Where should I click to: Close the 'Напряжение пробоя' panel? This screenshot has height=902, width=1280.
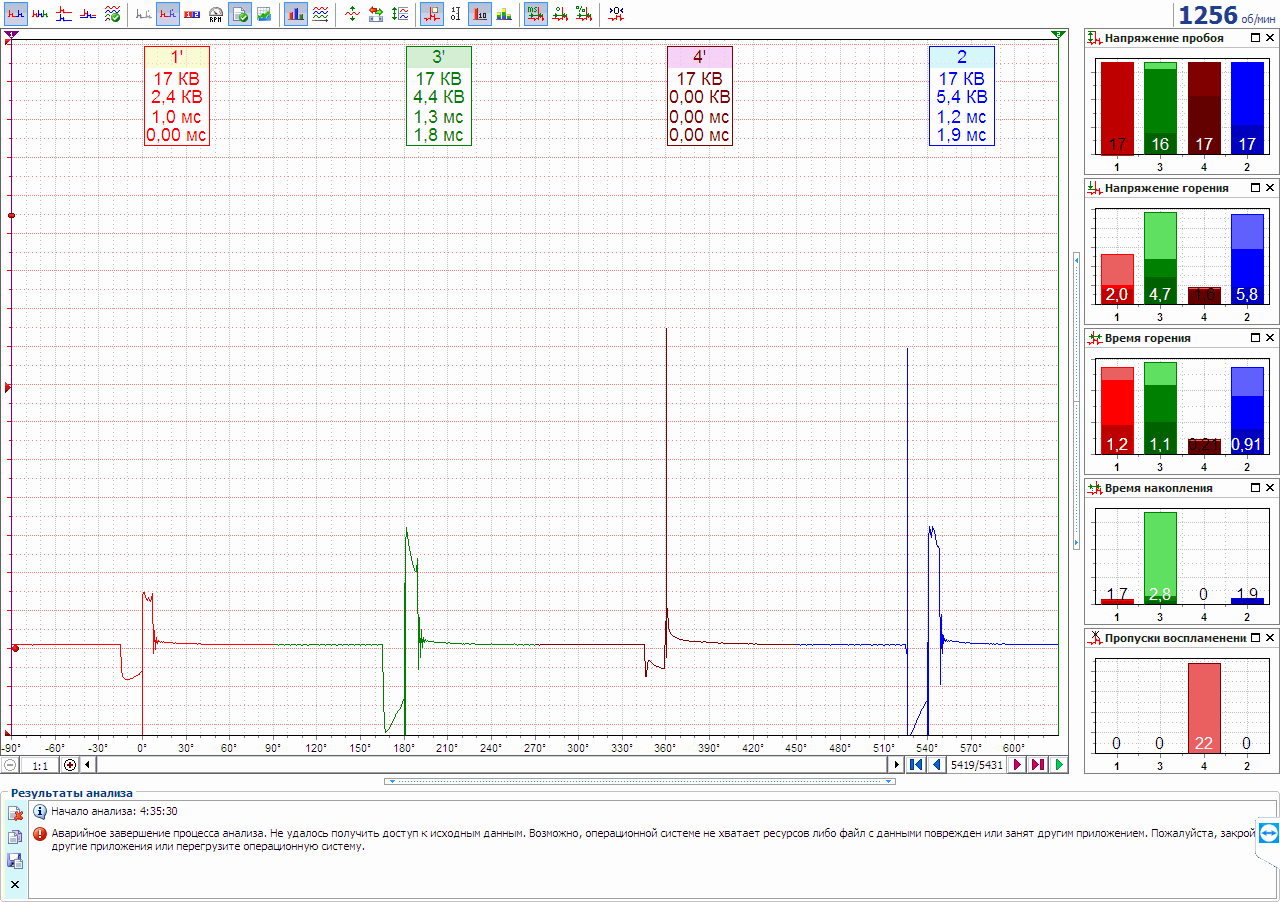(1270, 37)
